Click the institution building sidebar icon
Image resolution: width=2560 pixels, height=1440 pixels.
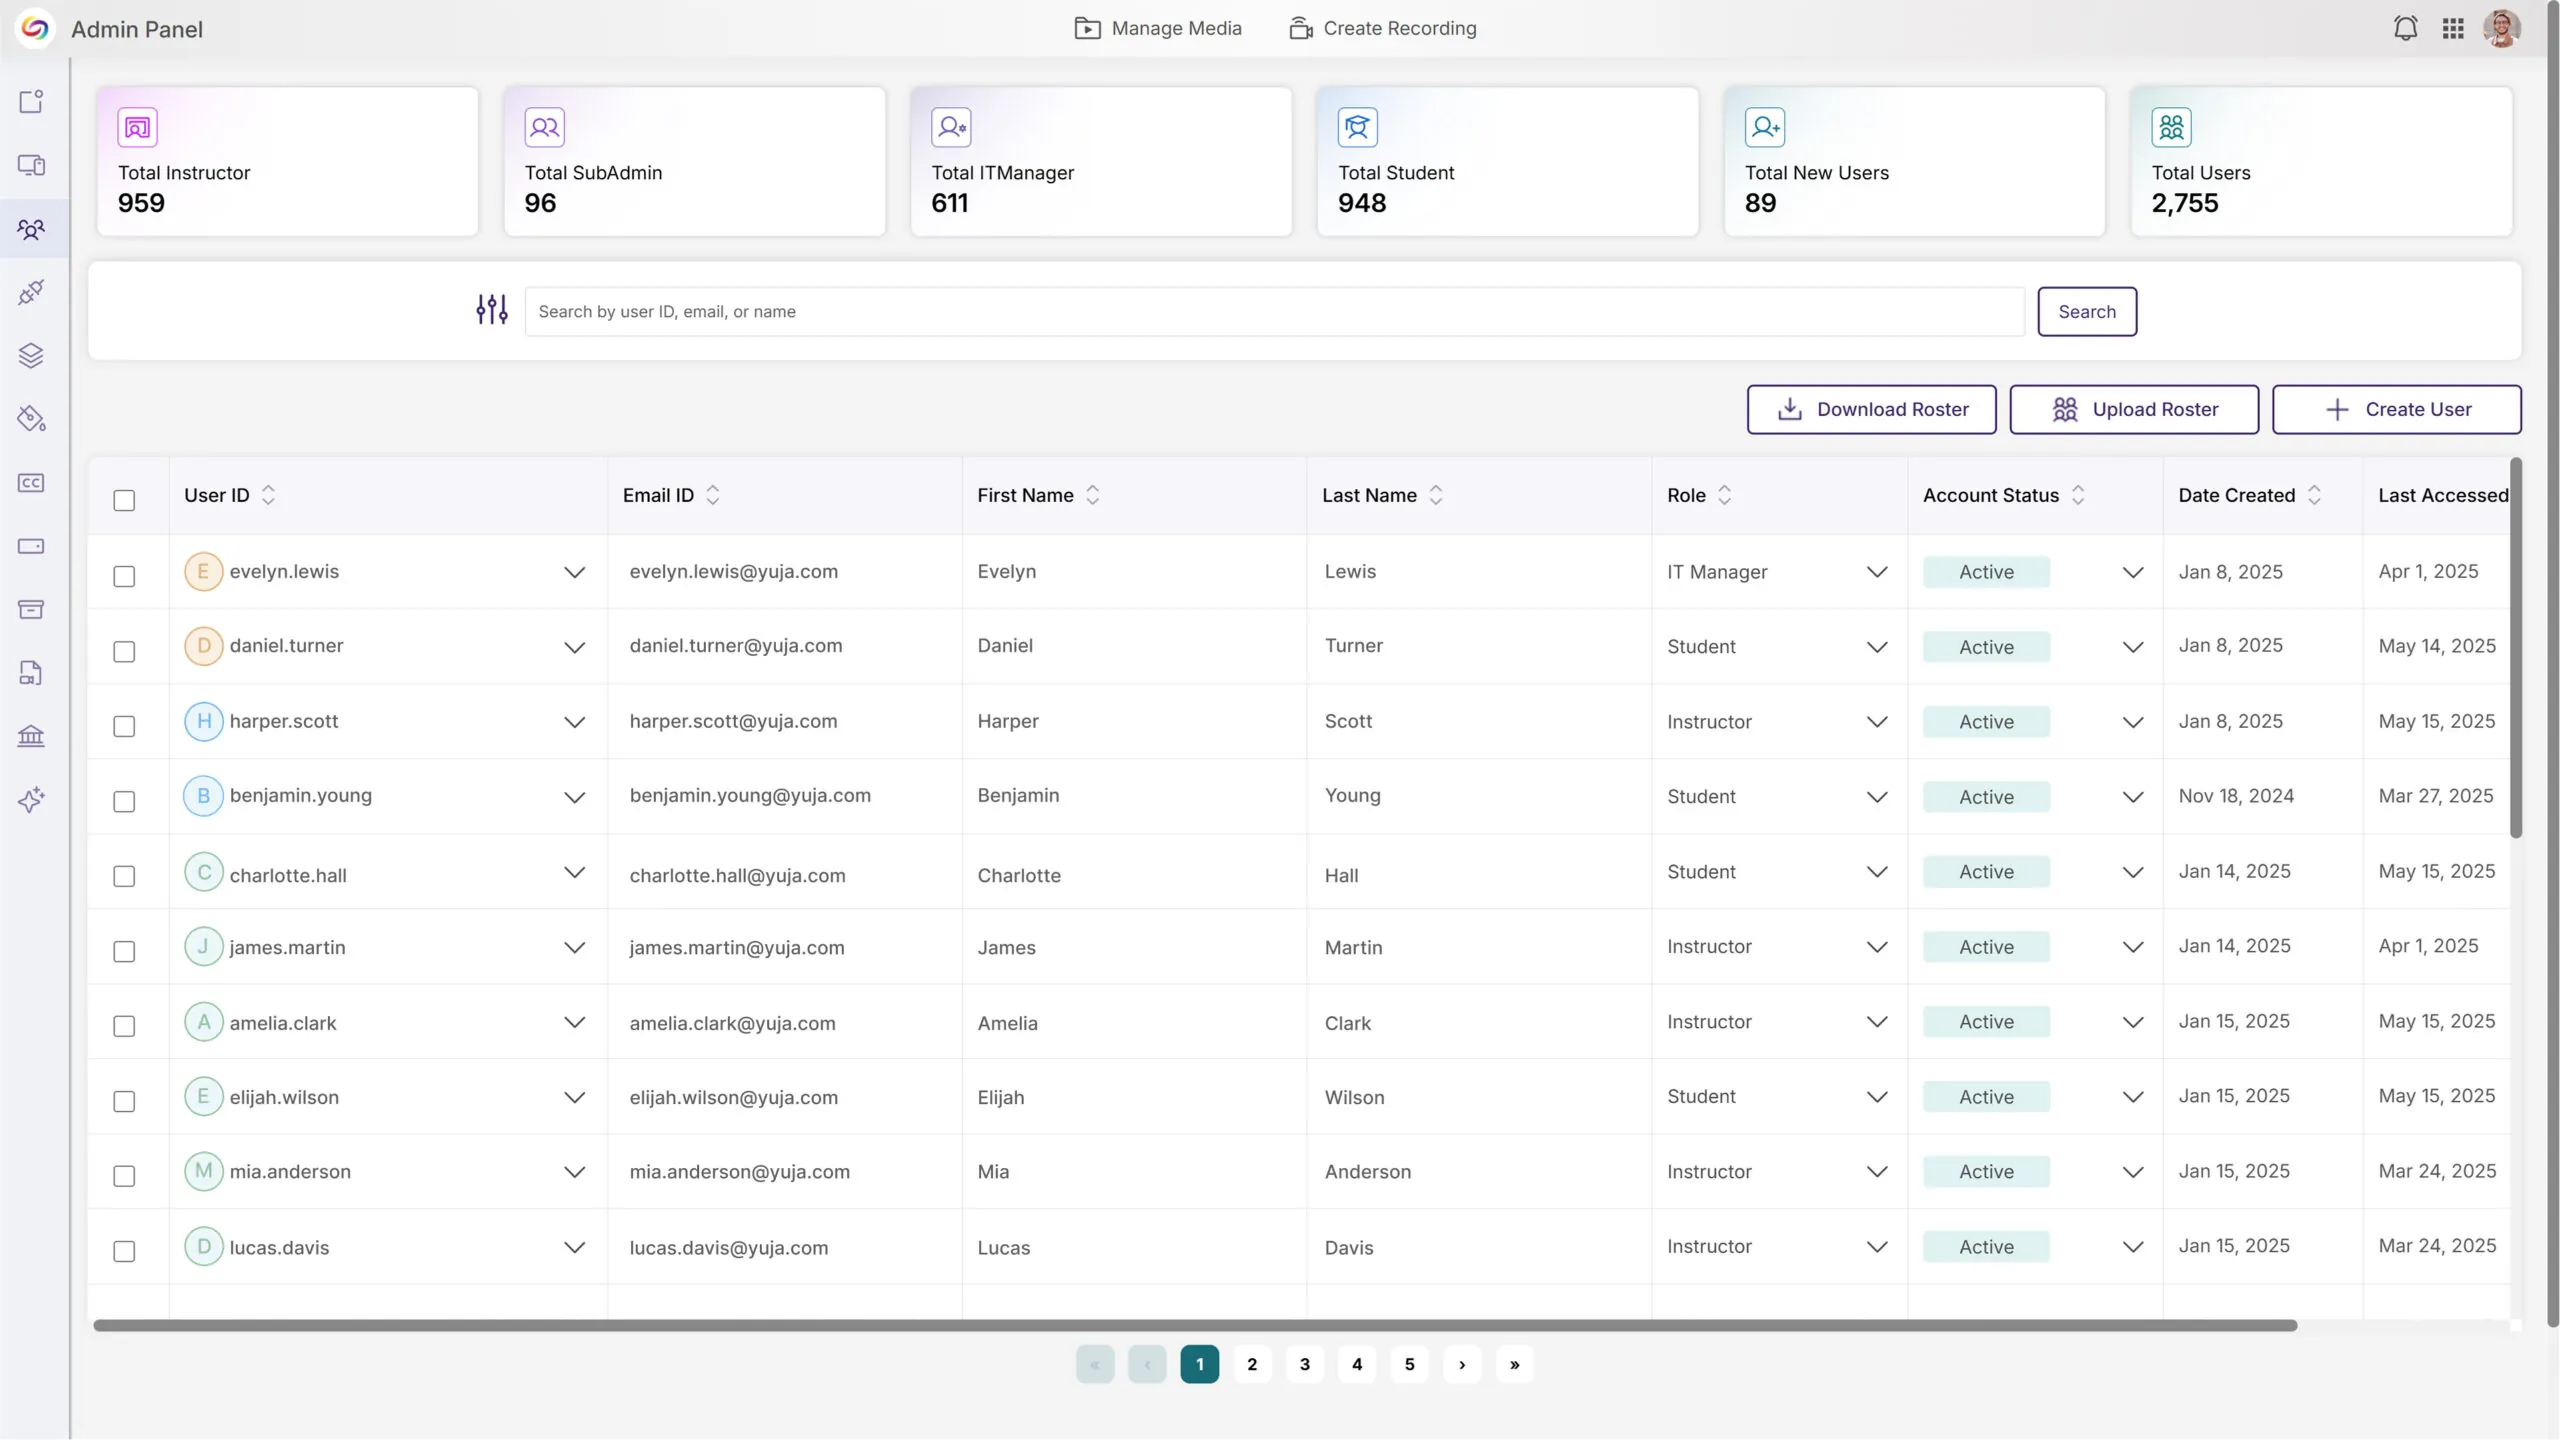[31, 737]
